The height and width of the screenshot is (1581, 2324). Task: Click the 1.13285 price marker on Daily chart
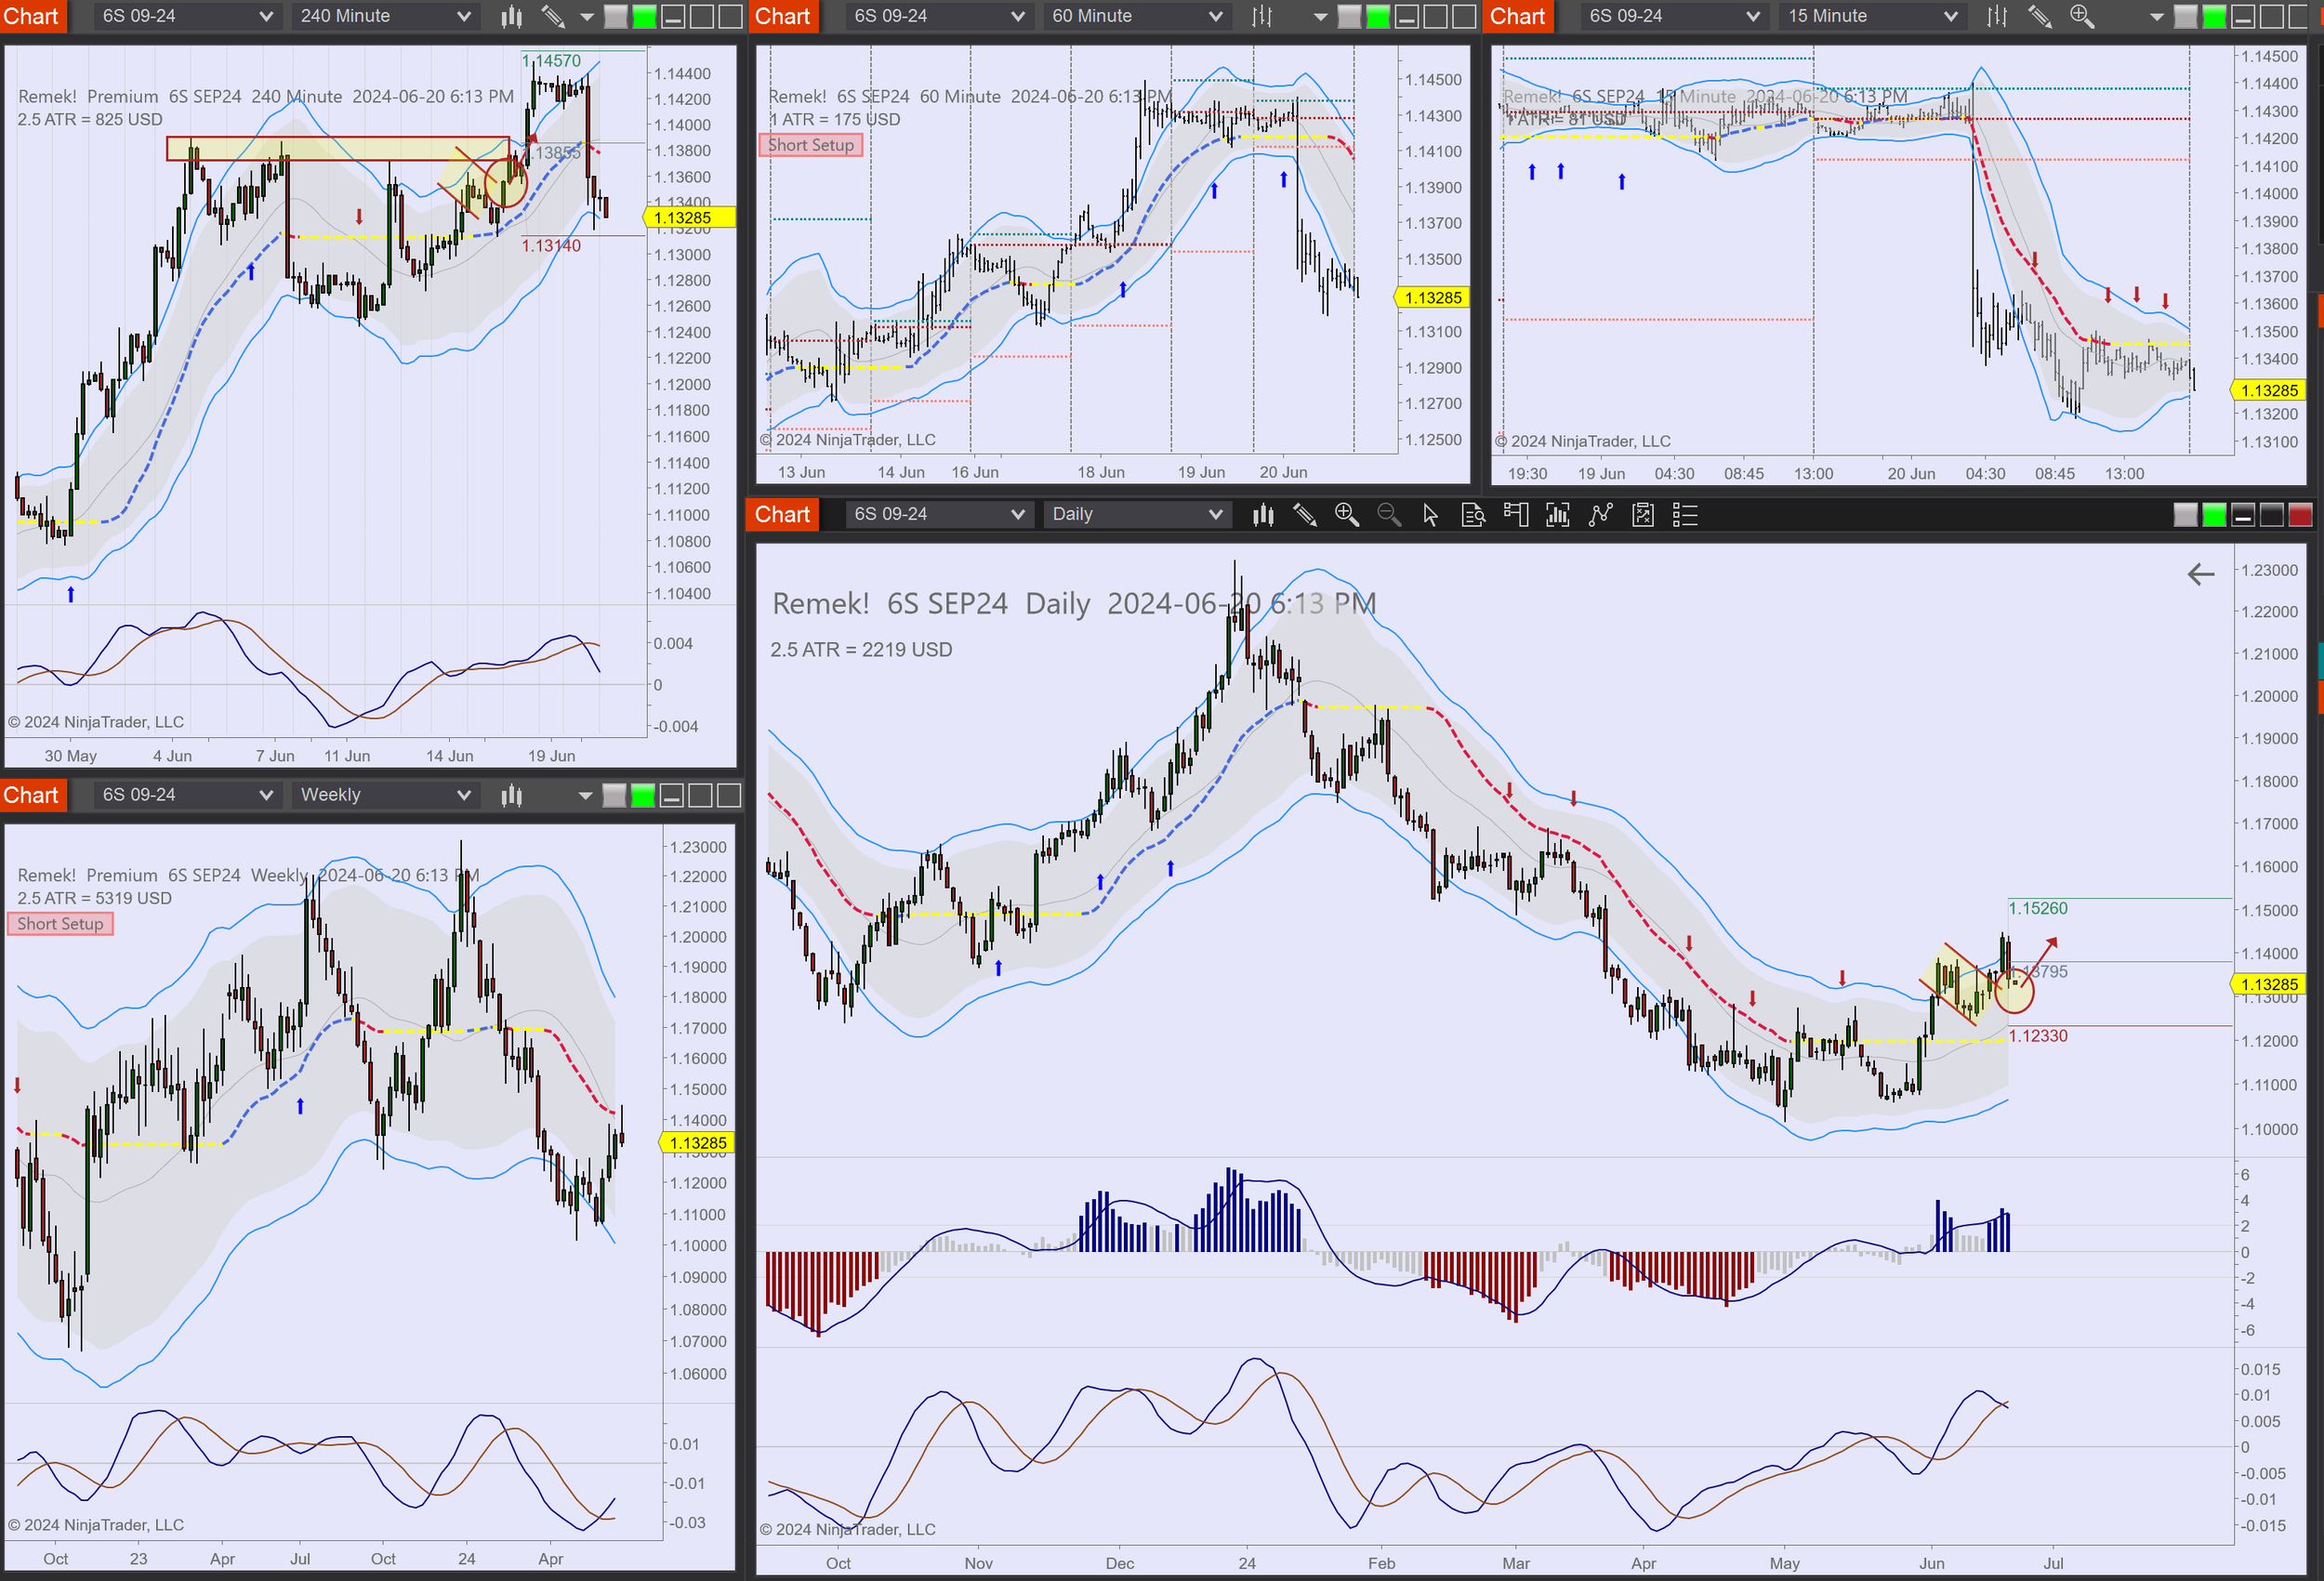[x=2272, y=984]
